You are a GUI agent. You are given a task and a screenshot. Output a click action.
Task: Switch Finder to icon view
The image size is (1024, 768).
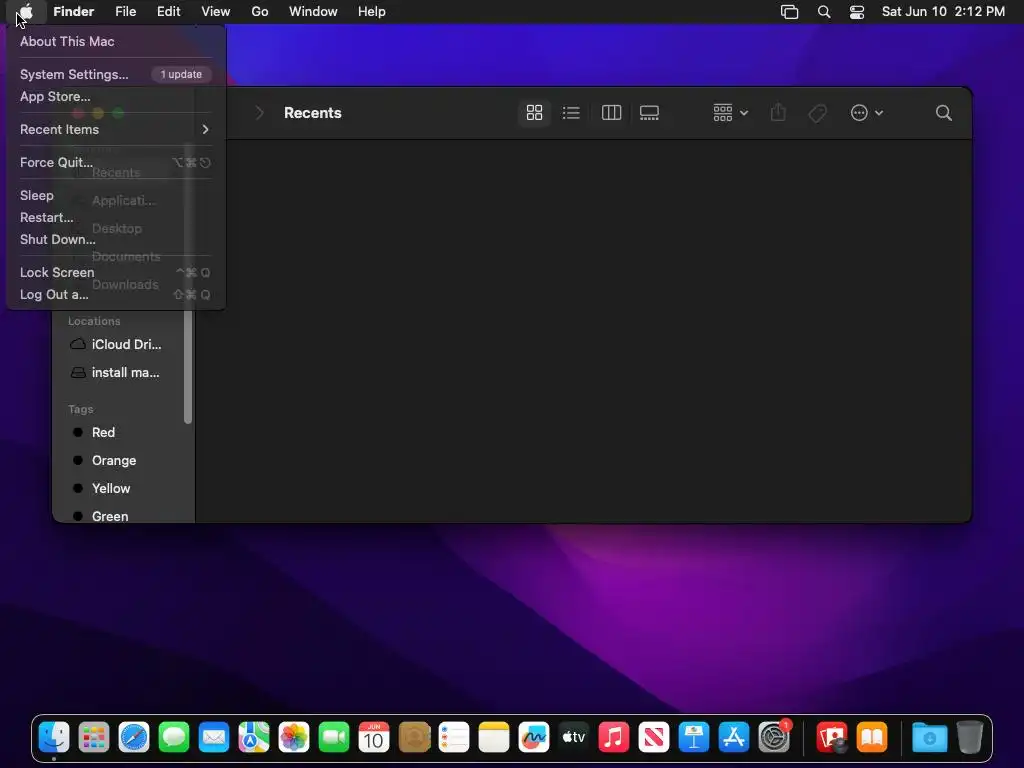point(534,113)
